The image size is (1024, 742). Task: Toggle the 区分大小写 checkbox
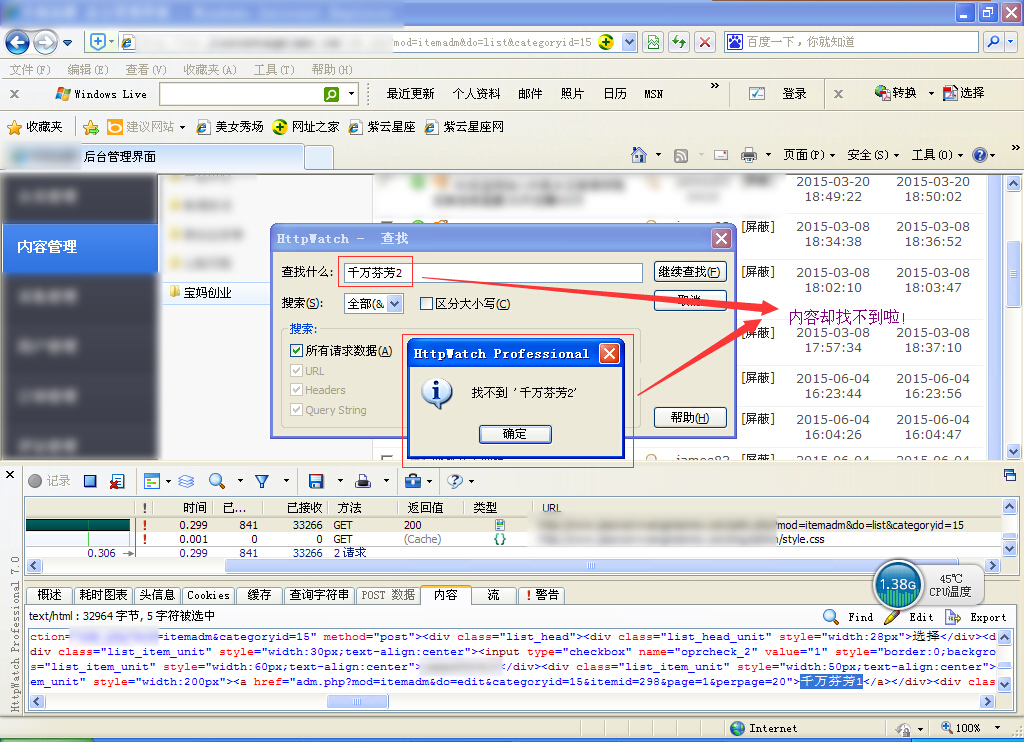[x=426, y=304]
